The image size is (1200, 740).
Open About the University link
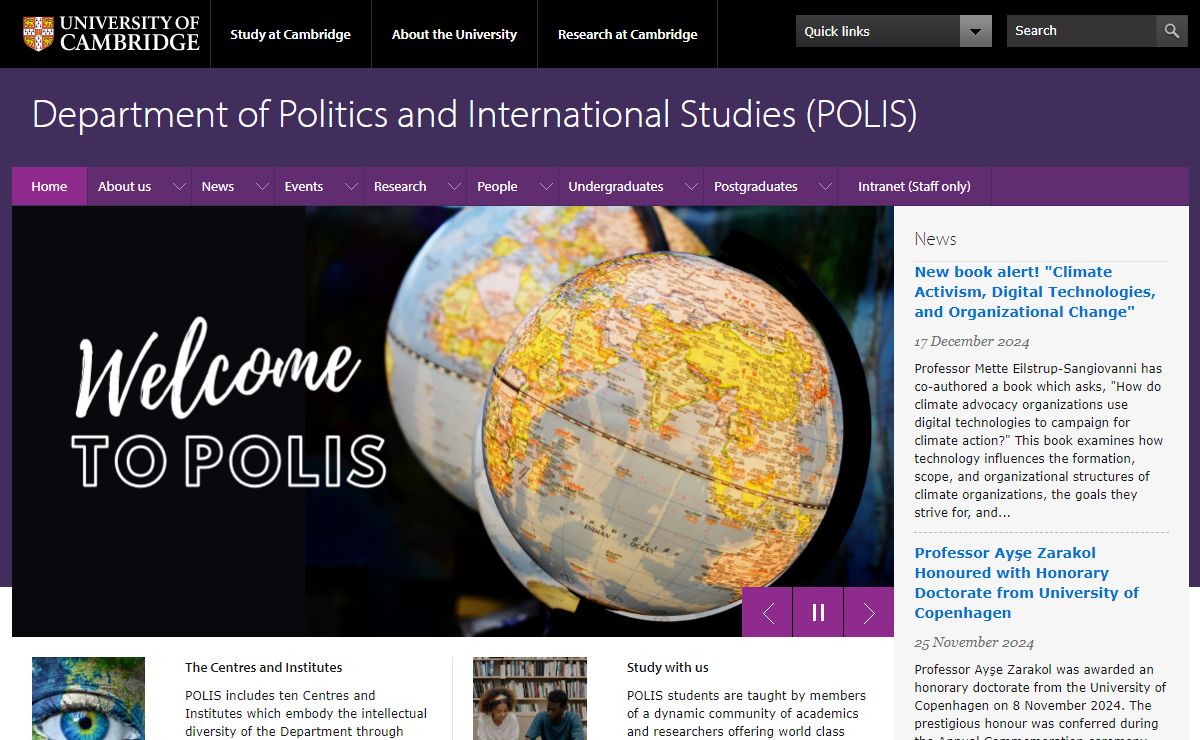(x=454, y=34)
